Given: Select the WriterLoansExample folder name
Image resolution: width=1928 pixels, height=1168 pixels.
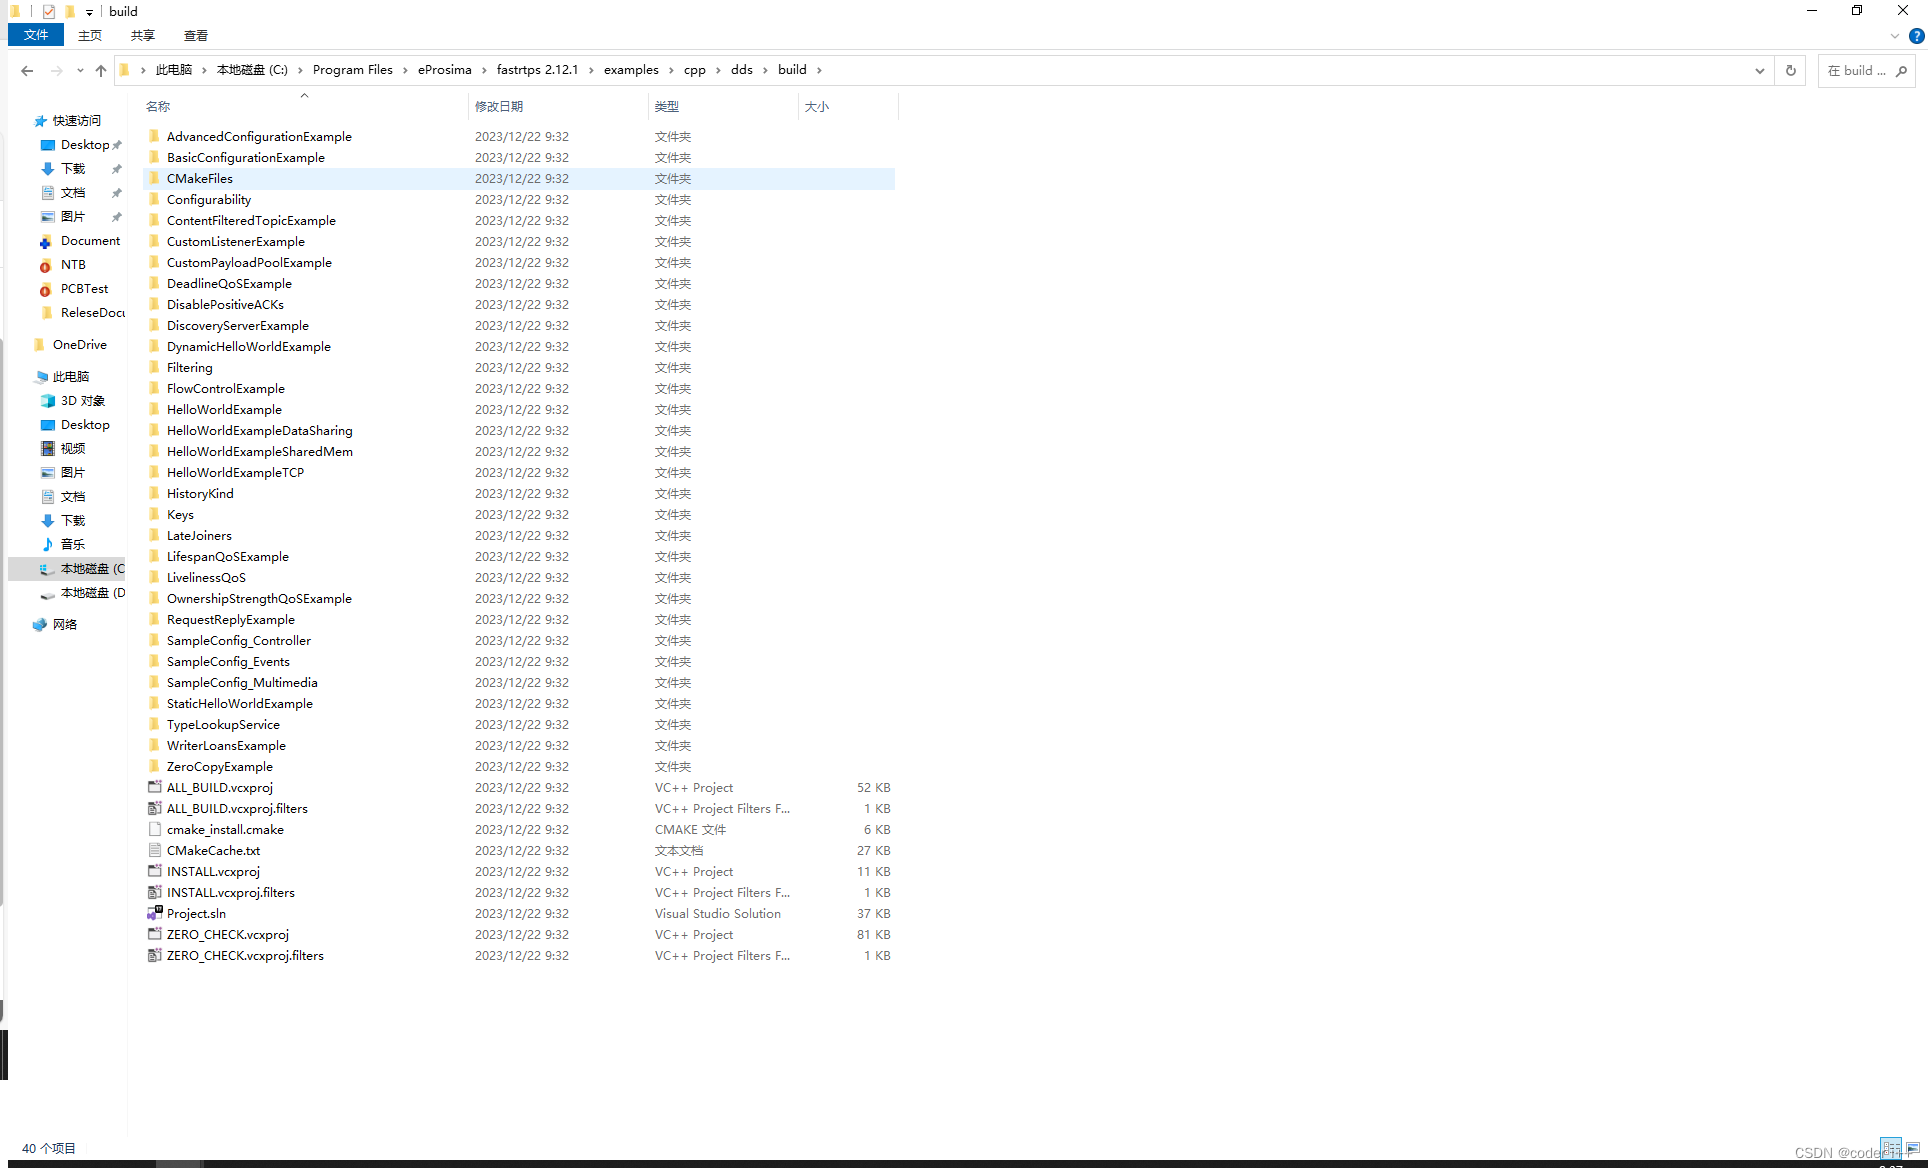Looking at the screenshot, I should [226, 746].
